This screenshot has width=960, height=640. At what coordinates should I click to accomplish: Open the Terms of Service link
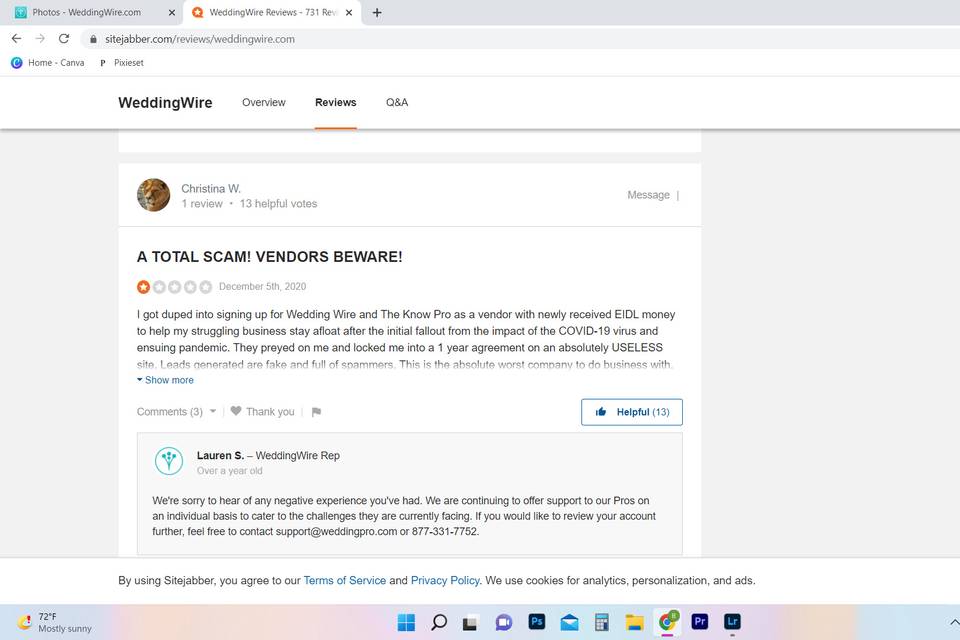coord(345,581)
